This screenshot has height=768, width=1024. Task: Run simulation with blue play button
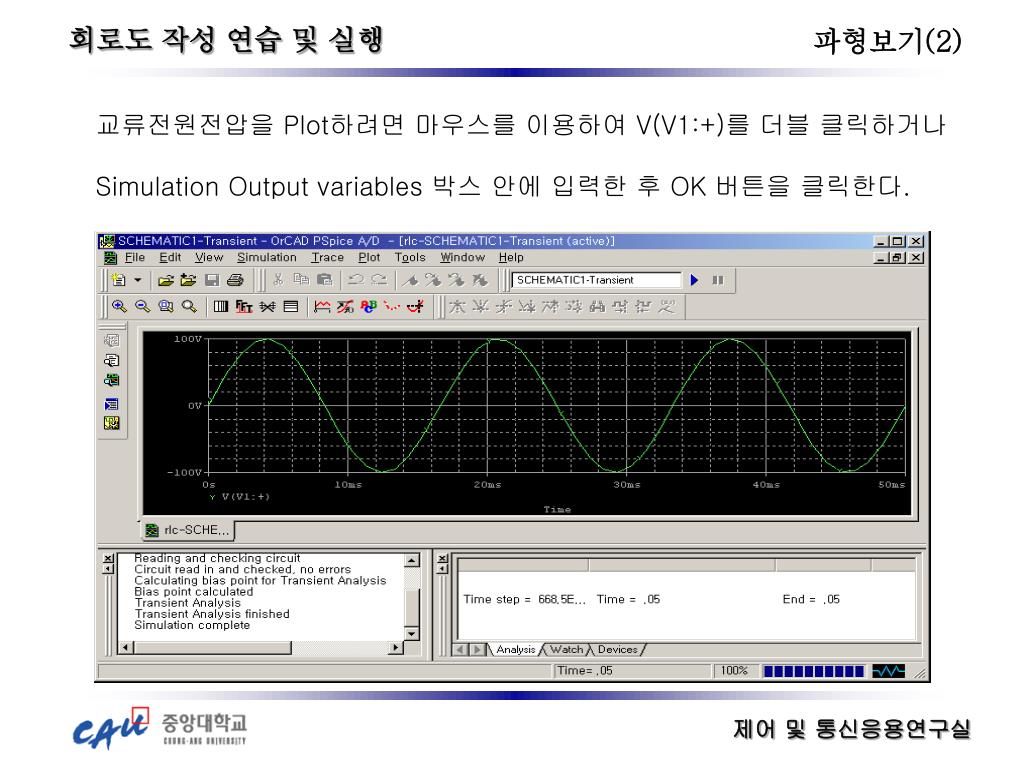coord(695,280)
